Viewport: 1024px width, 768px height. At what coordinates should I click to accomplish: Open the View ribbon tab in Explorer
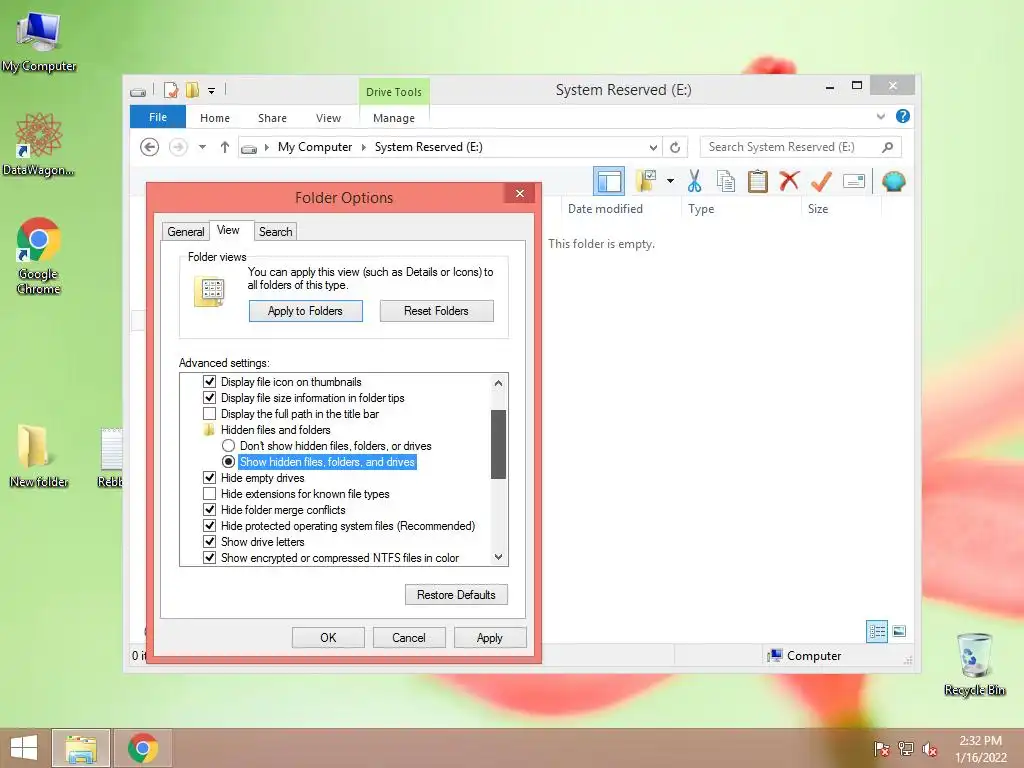[x=328, y=118]
